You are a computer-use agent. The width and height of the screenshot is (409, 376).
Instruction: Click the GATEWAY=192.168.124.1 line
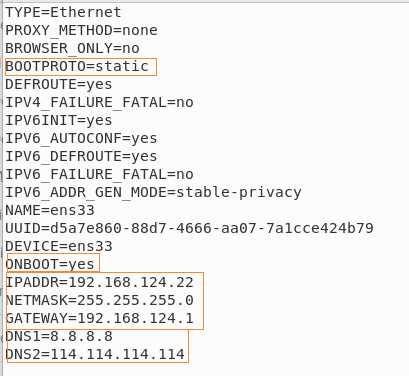[99, 318]
